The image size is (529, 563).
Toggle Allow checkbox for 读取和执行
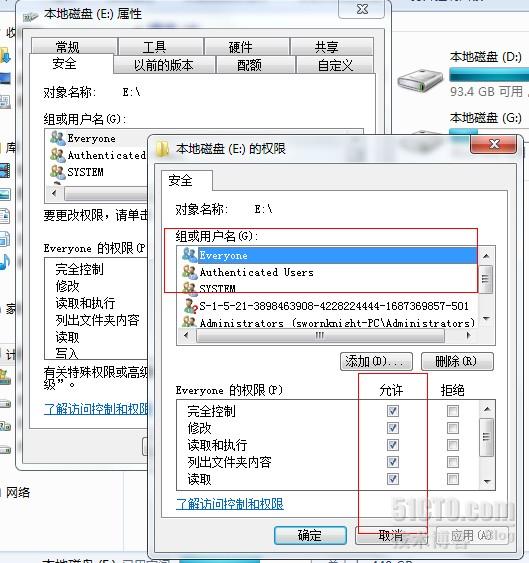[x=393, y=445]
